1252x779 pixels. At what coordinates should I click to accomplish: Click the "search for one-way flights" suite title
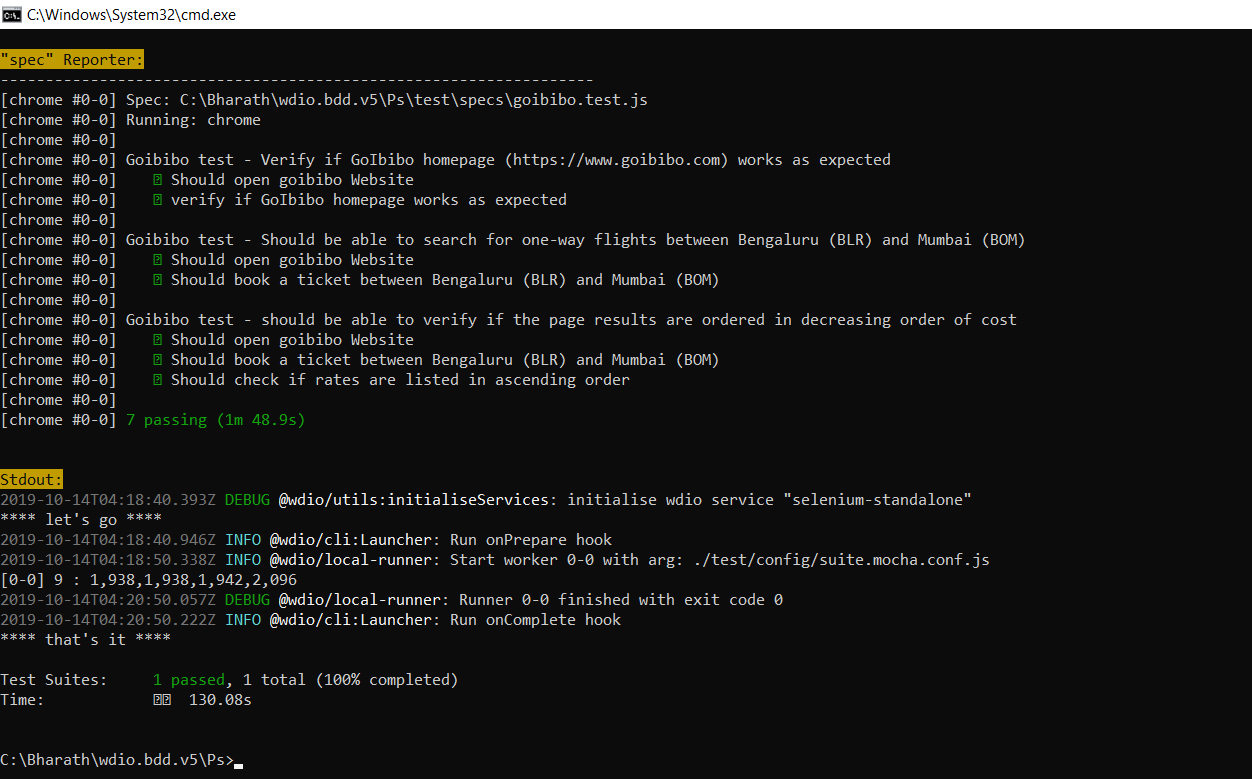click(x=575, y=240)
